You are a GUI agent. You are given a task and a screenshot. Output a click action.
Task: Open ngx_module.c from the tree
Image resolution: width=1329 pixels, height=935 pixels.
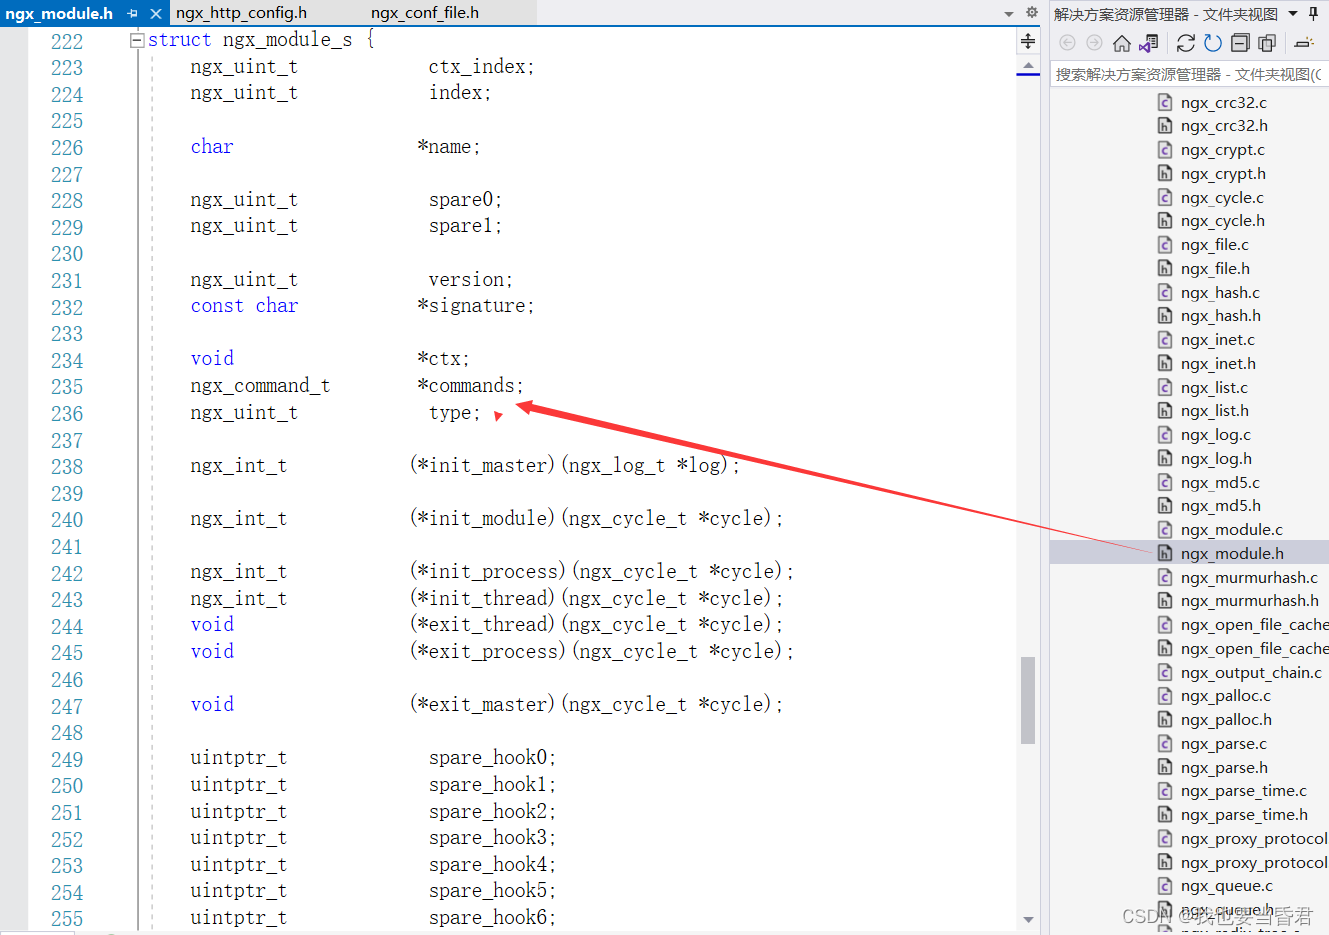click(1231, 530)
